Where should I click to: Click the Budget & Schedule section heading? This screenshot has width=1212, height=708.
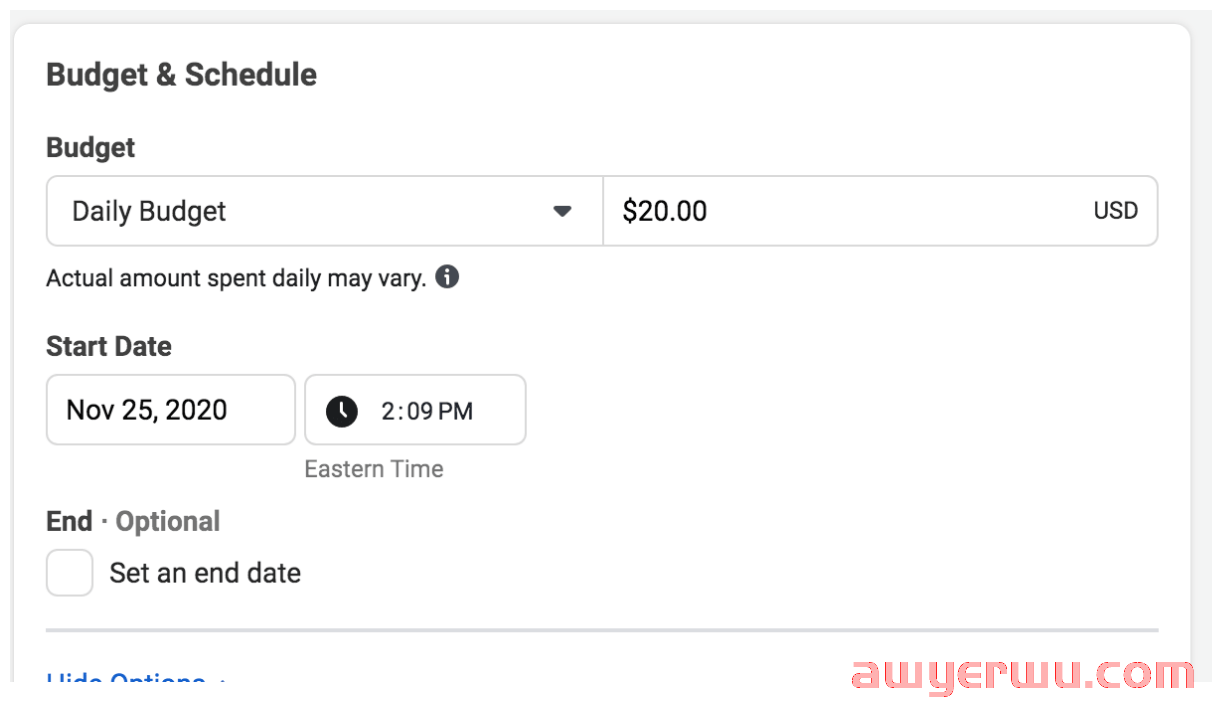182,75
